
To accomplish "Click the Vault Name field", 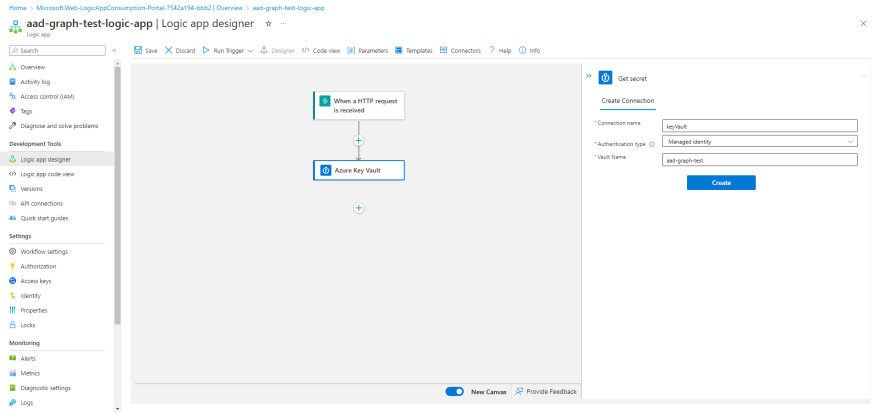I will (x=760, y=160).
